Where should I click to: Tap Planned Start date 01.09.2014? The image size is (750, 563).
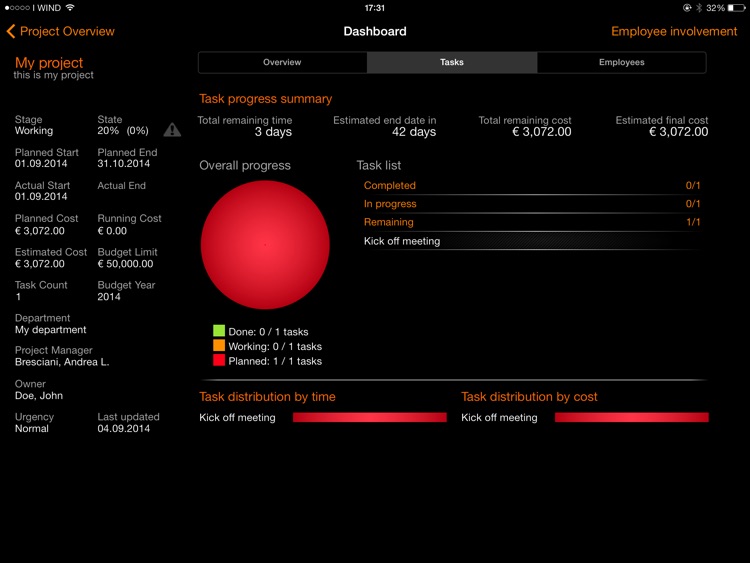(41, 164)
